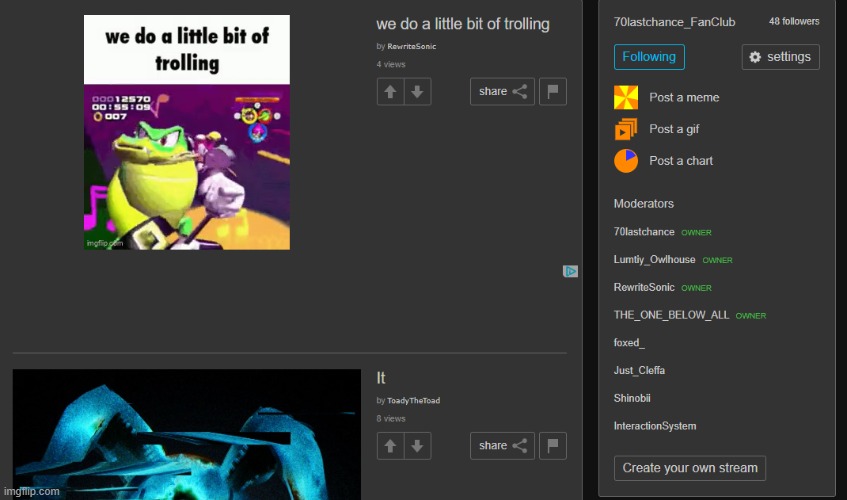Open moderator RewriteSonic in the Moderators list
Image resolution: width=847 pixels, height=500 pixels.
tap(644, 287)
